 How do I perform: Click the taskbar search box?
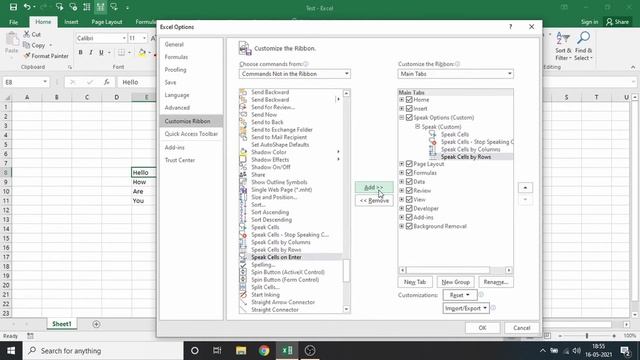click(x=103, y=351)
